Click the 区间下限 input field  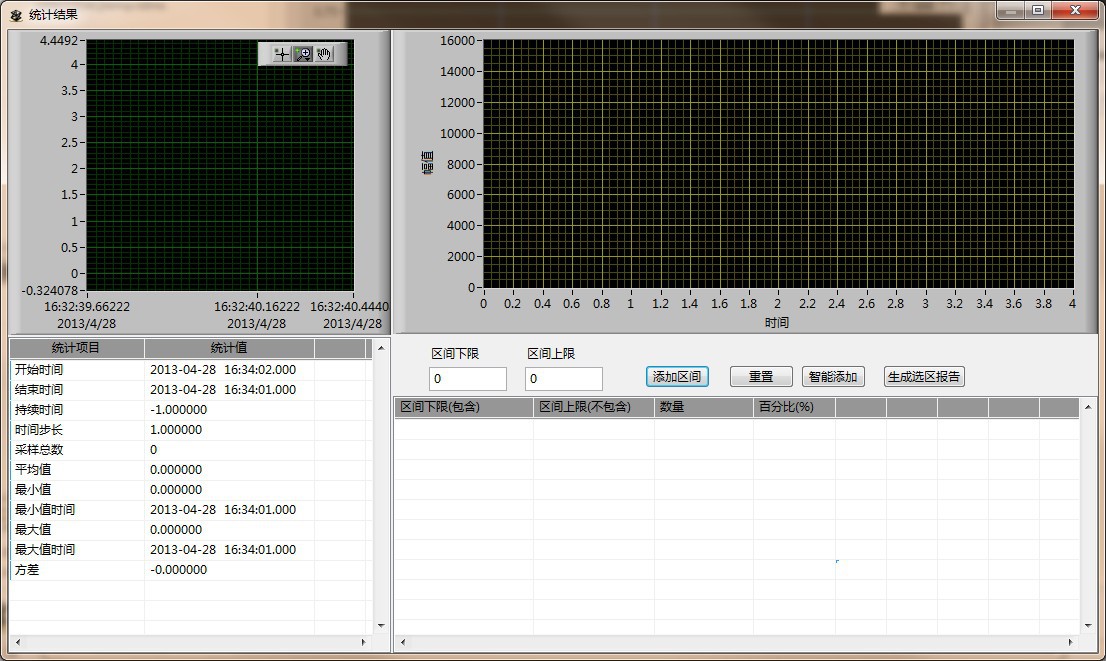468,379
